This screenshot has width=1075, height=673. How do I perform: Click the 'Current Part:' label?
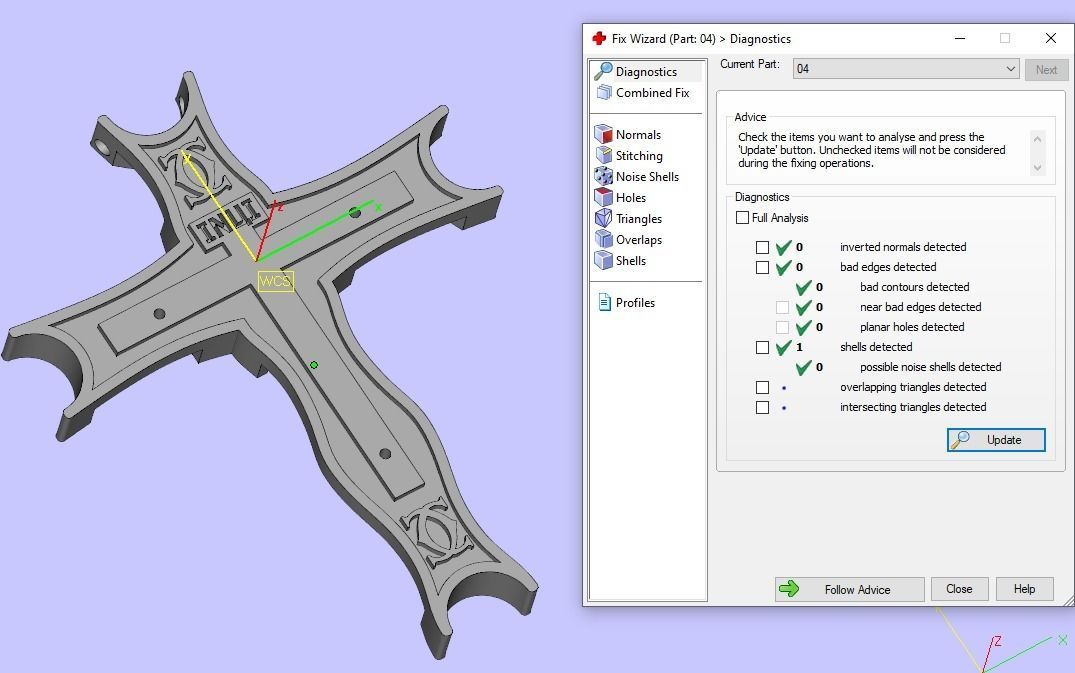click(x=749, y=64)
